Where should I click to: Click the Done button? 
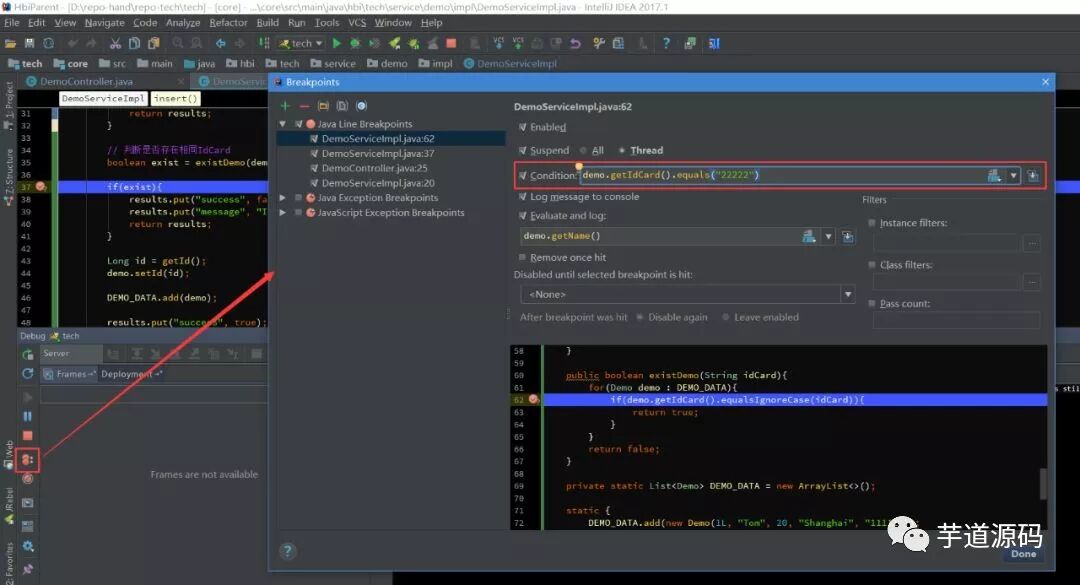(1024, 554)
